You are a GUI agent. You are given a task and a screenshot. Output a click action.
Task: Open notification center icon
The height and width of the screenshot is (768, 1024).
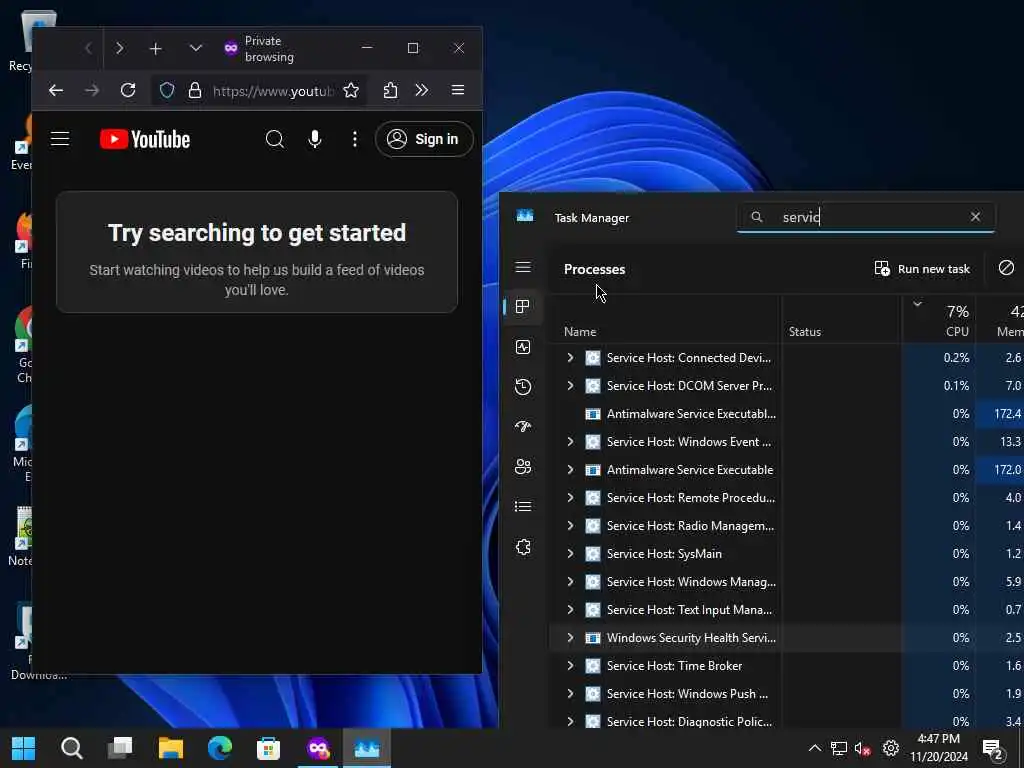(x=993, y=750)
